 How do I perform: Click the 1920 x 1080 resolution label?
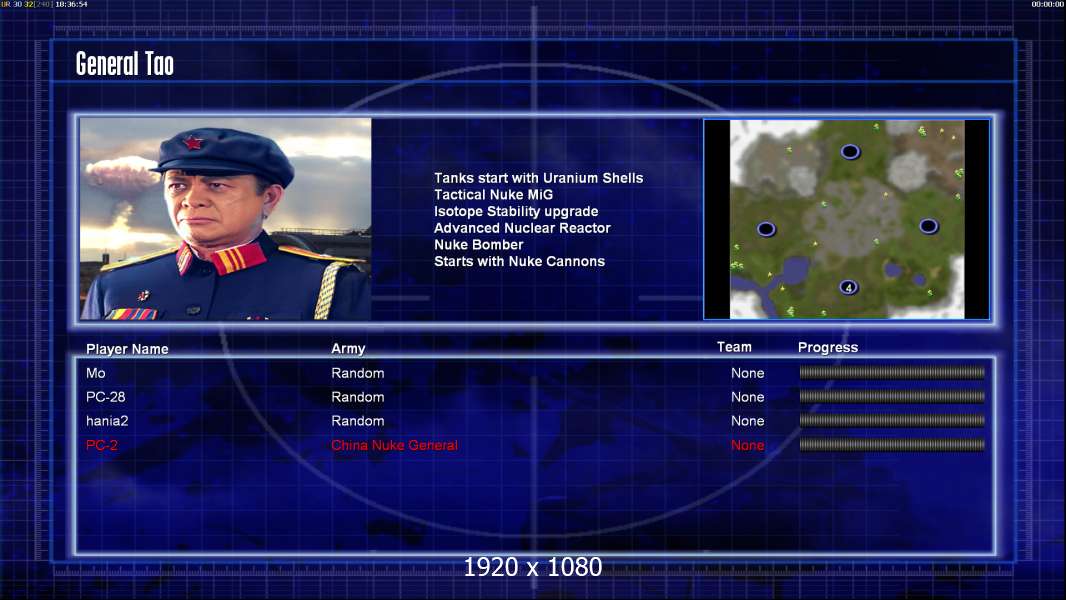coord(533,567)
